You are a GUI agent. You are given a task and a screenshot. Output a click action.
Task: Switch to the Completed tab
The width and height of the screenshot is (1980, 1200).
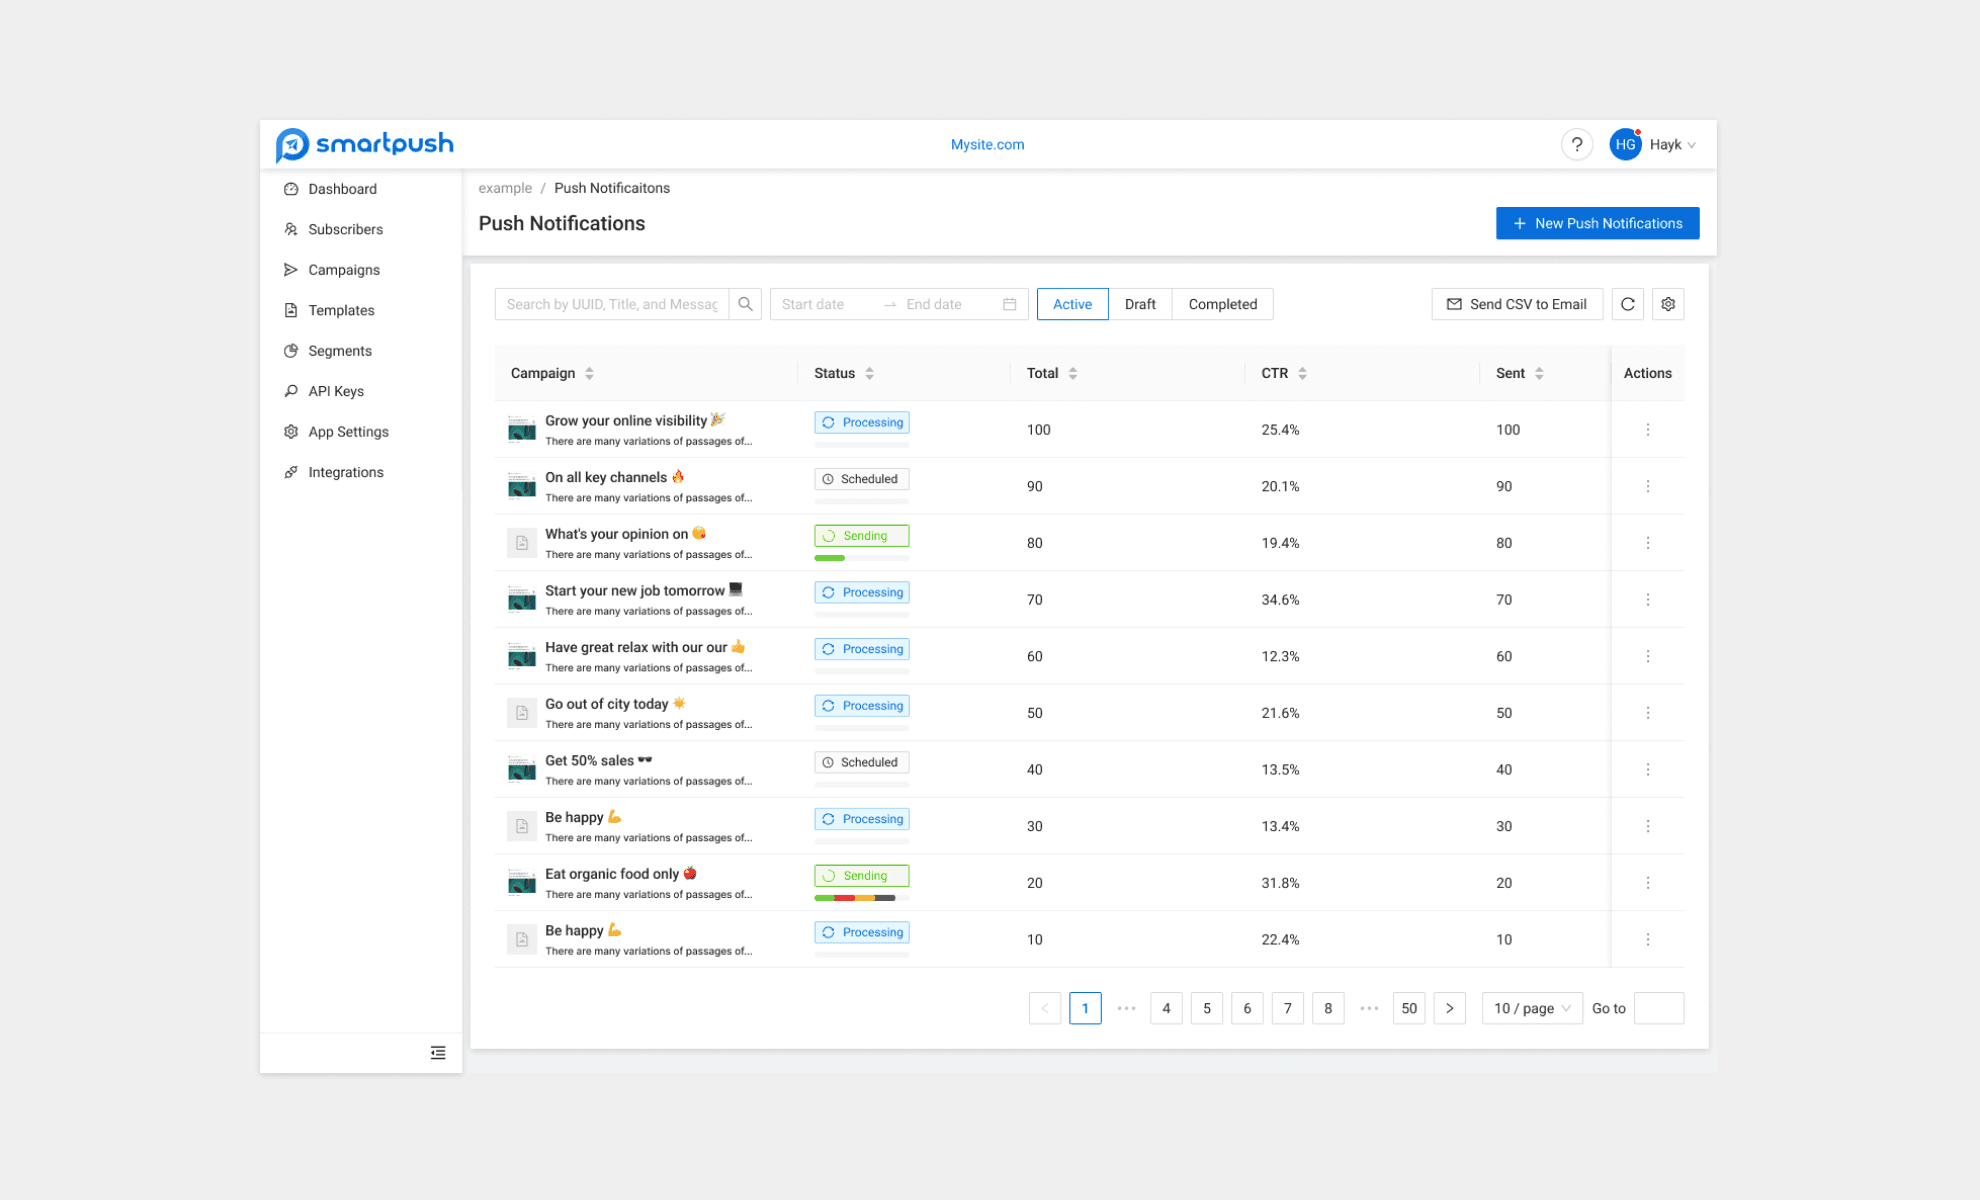pyautogui.click(x=1222, y=304)
